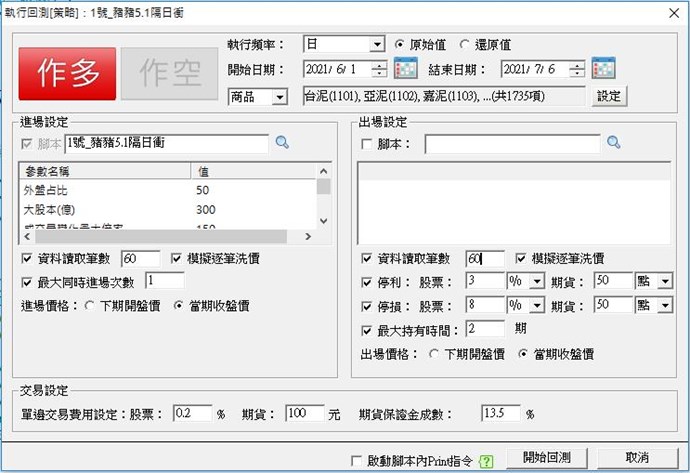Click the entry script search magnifier icon
690x473 pixels.
click(x=282, y=144)
